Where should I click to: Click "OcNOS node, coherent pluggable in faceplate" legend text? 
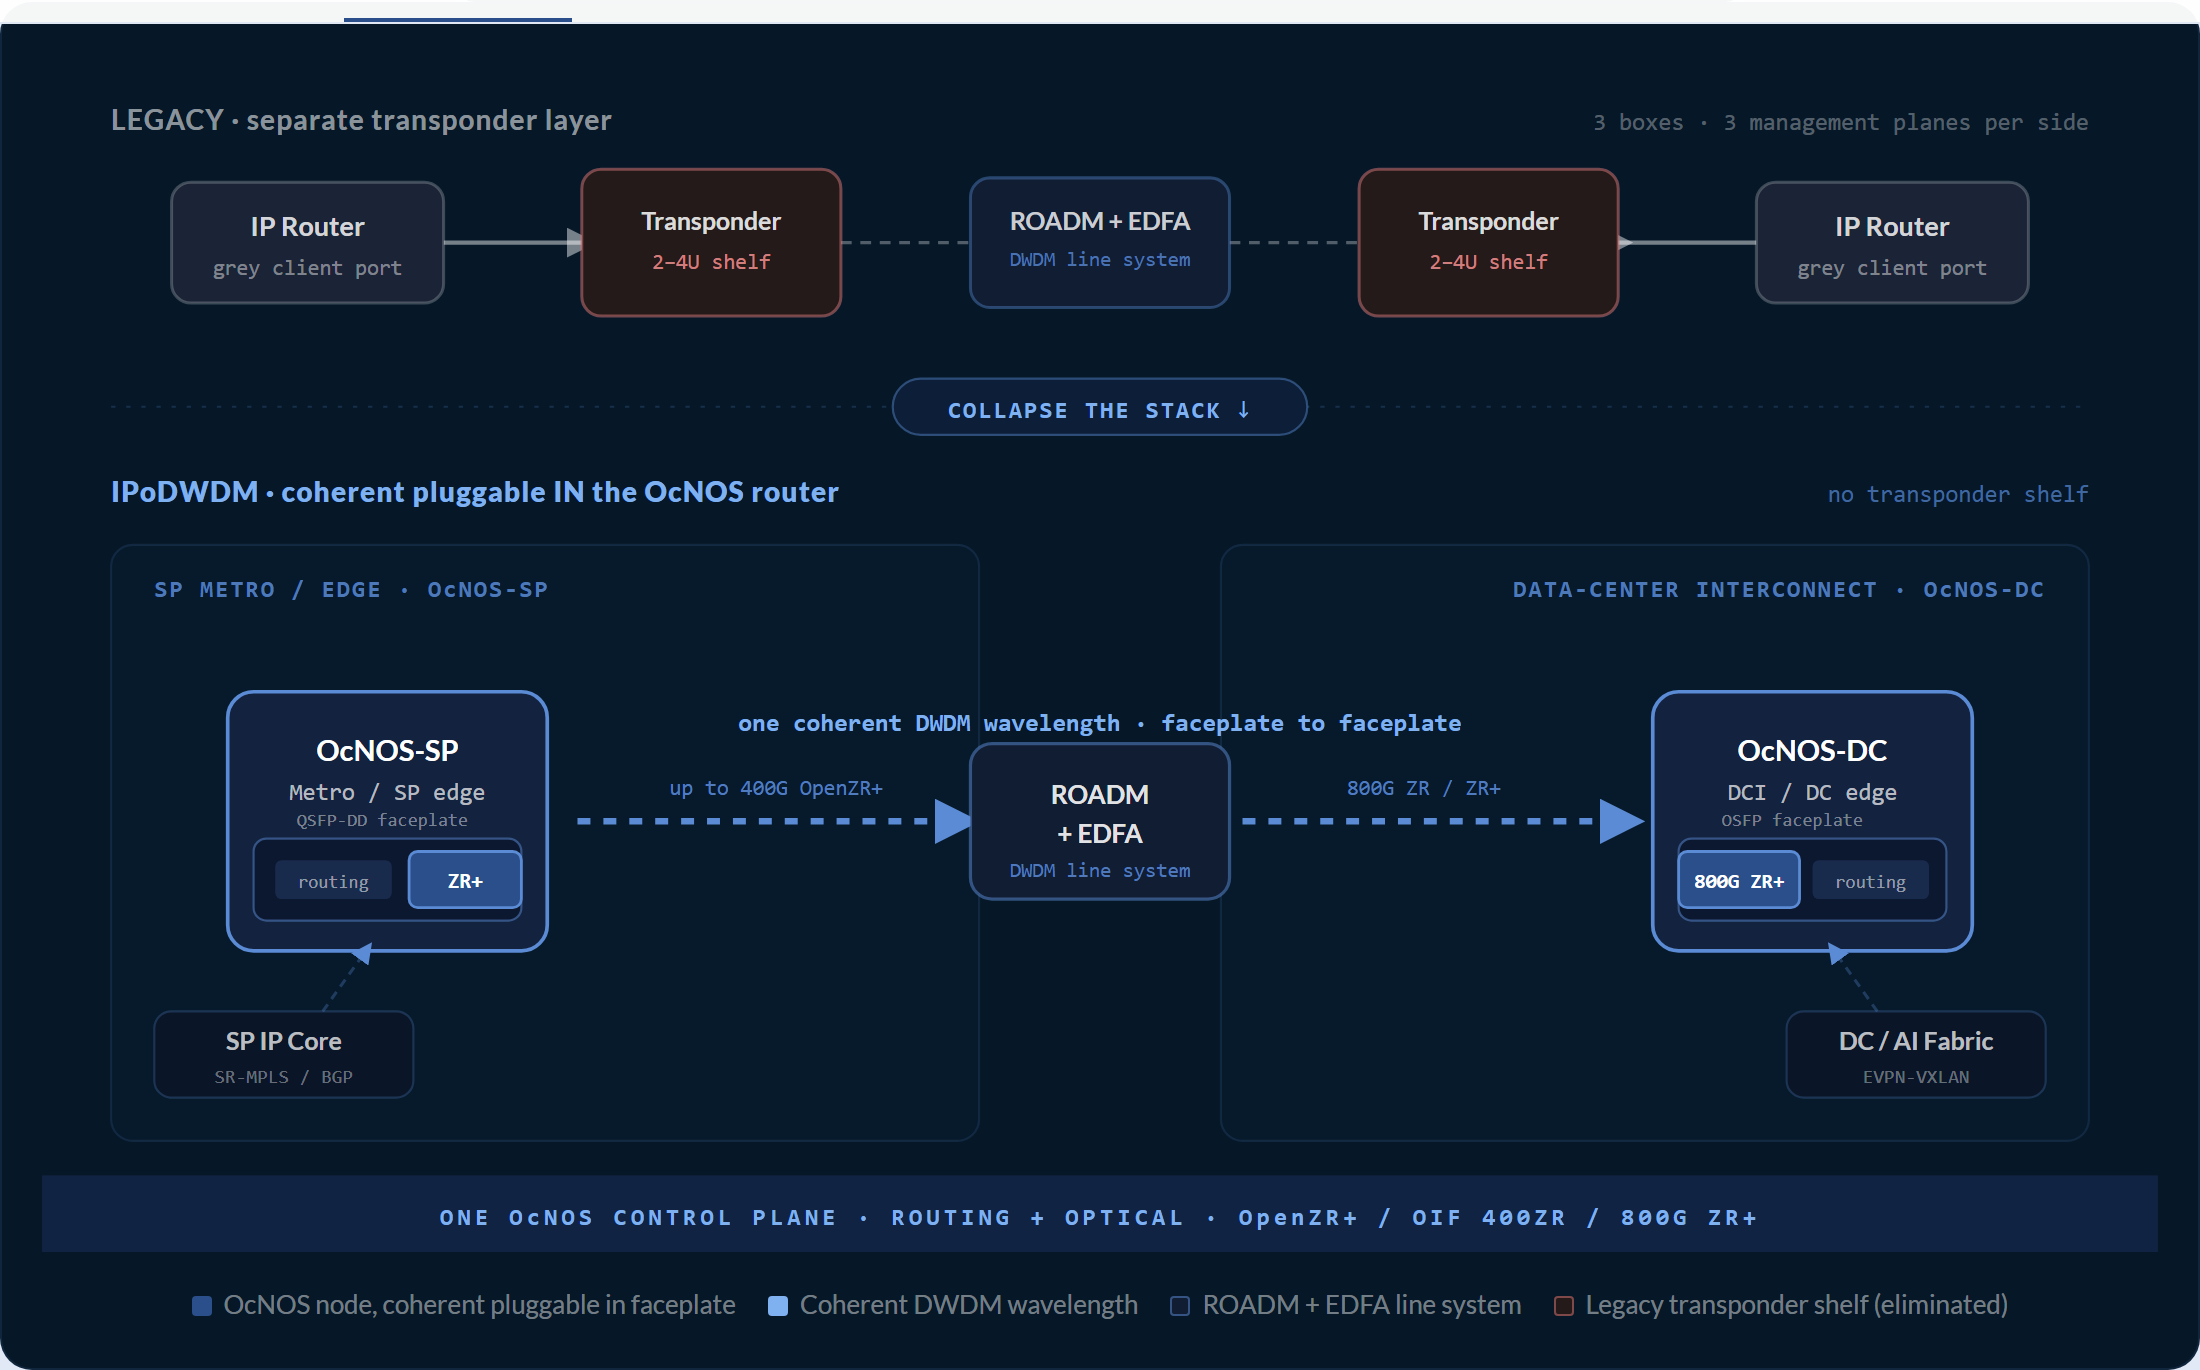[x=480, y=1305]
